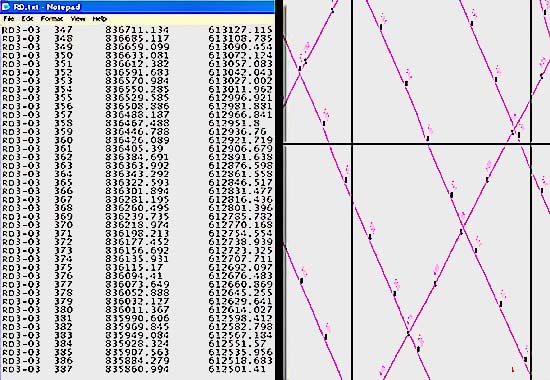This screenshot has width=550, height=380.
Task: Click value 613108.735 in row 348
Action: [240, 38]
